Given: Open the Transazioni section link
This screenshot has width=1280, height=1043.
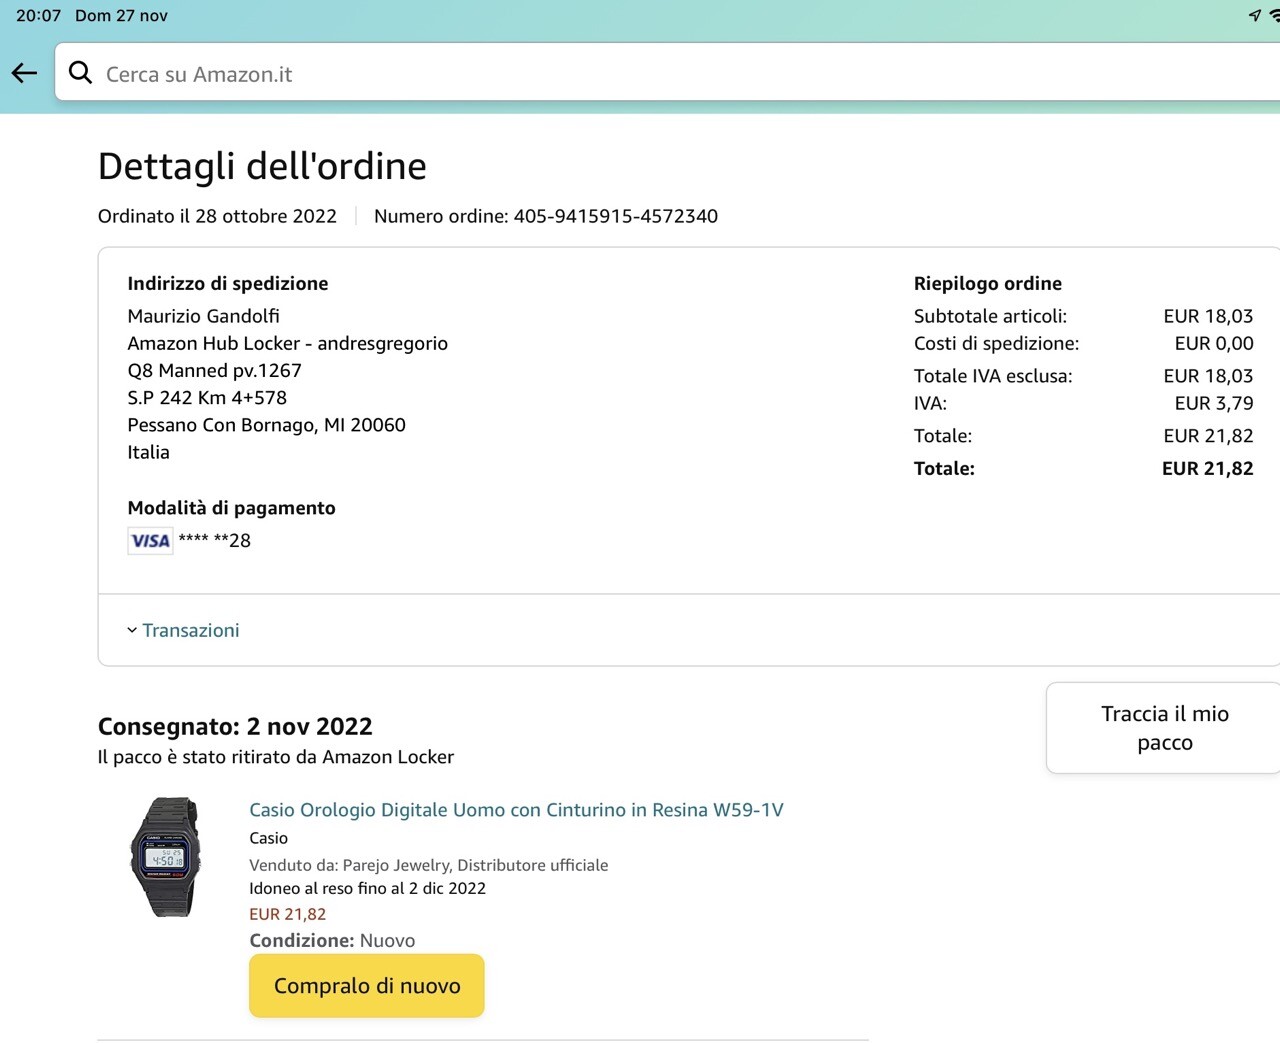Looking at the screenshot, I should pyautogui.click(x=190, y=630).
